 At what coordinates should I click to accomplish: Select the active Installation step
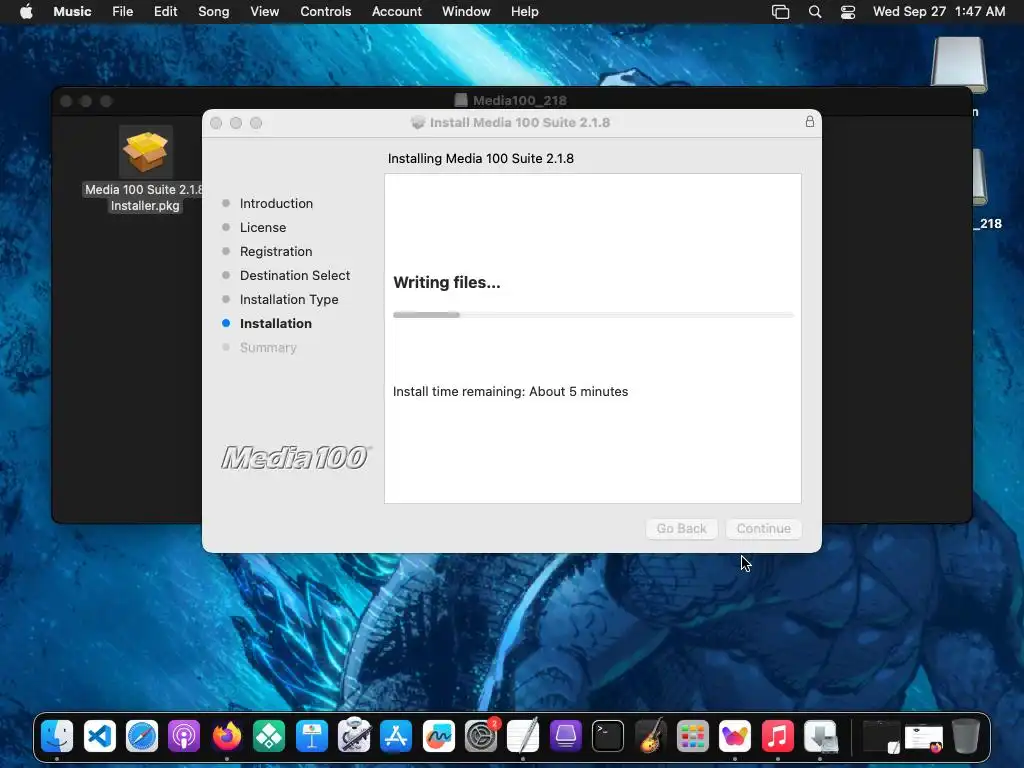coord(276,323)
